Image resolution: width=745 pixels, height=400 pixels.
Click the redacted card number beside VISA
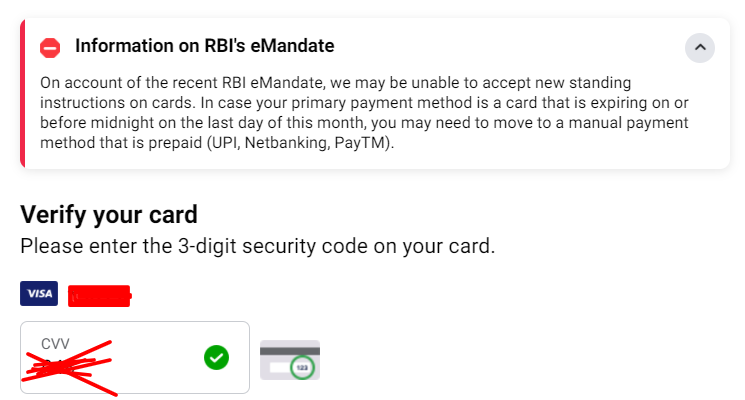point(100,295)
